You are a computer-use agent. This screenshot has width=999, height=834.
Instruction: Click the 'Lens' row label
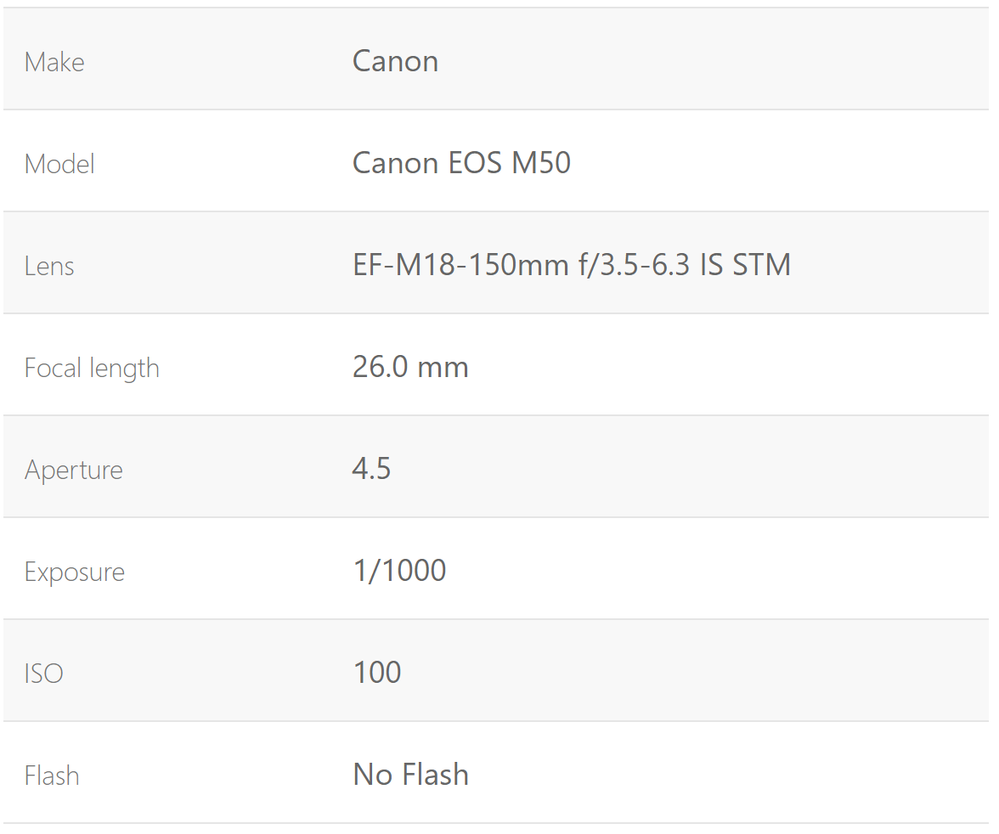coord(49,266)
